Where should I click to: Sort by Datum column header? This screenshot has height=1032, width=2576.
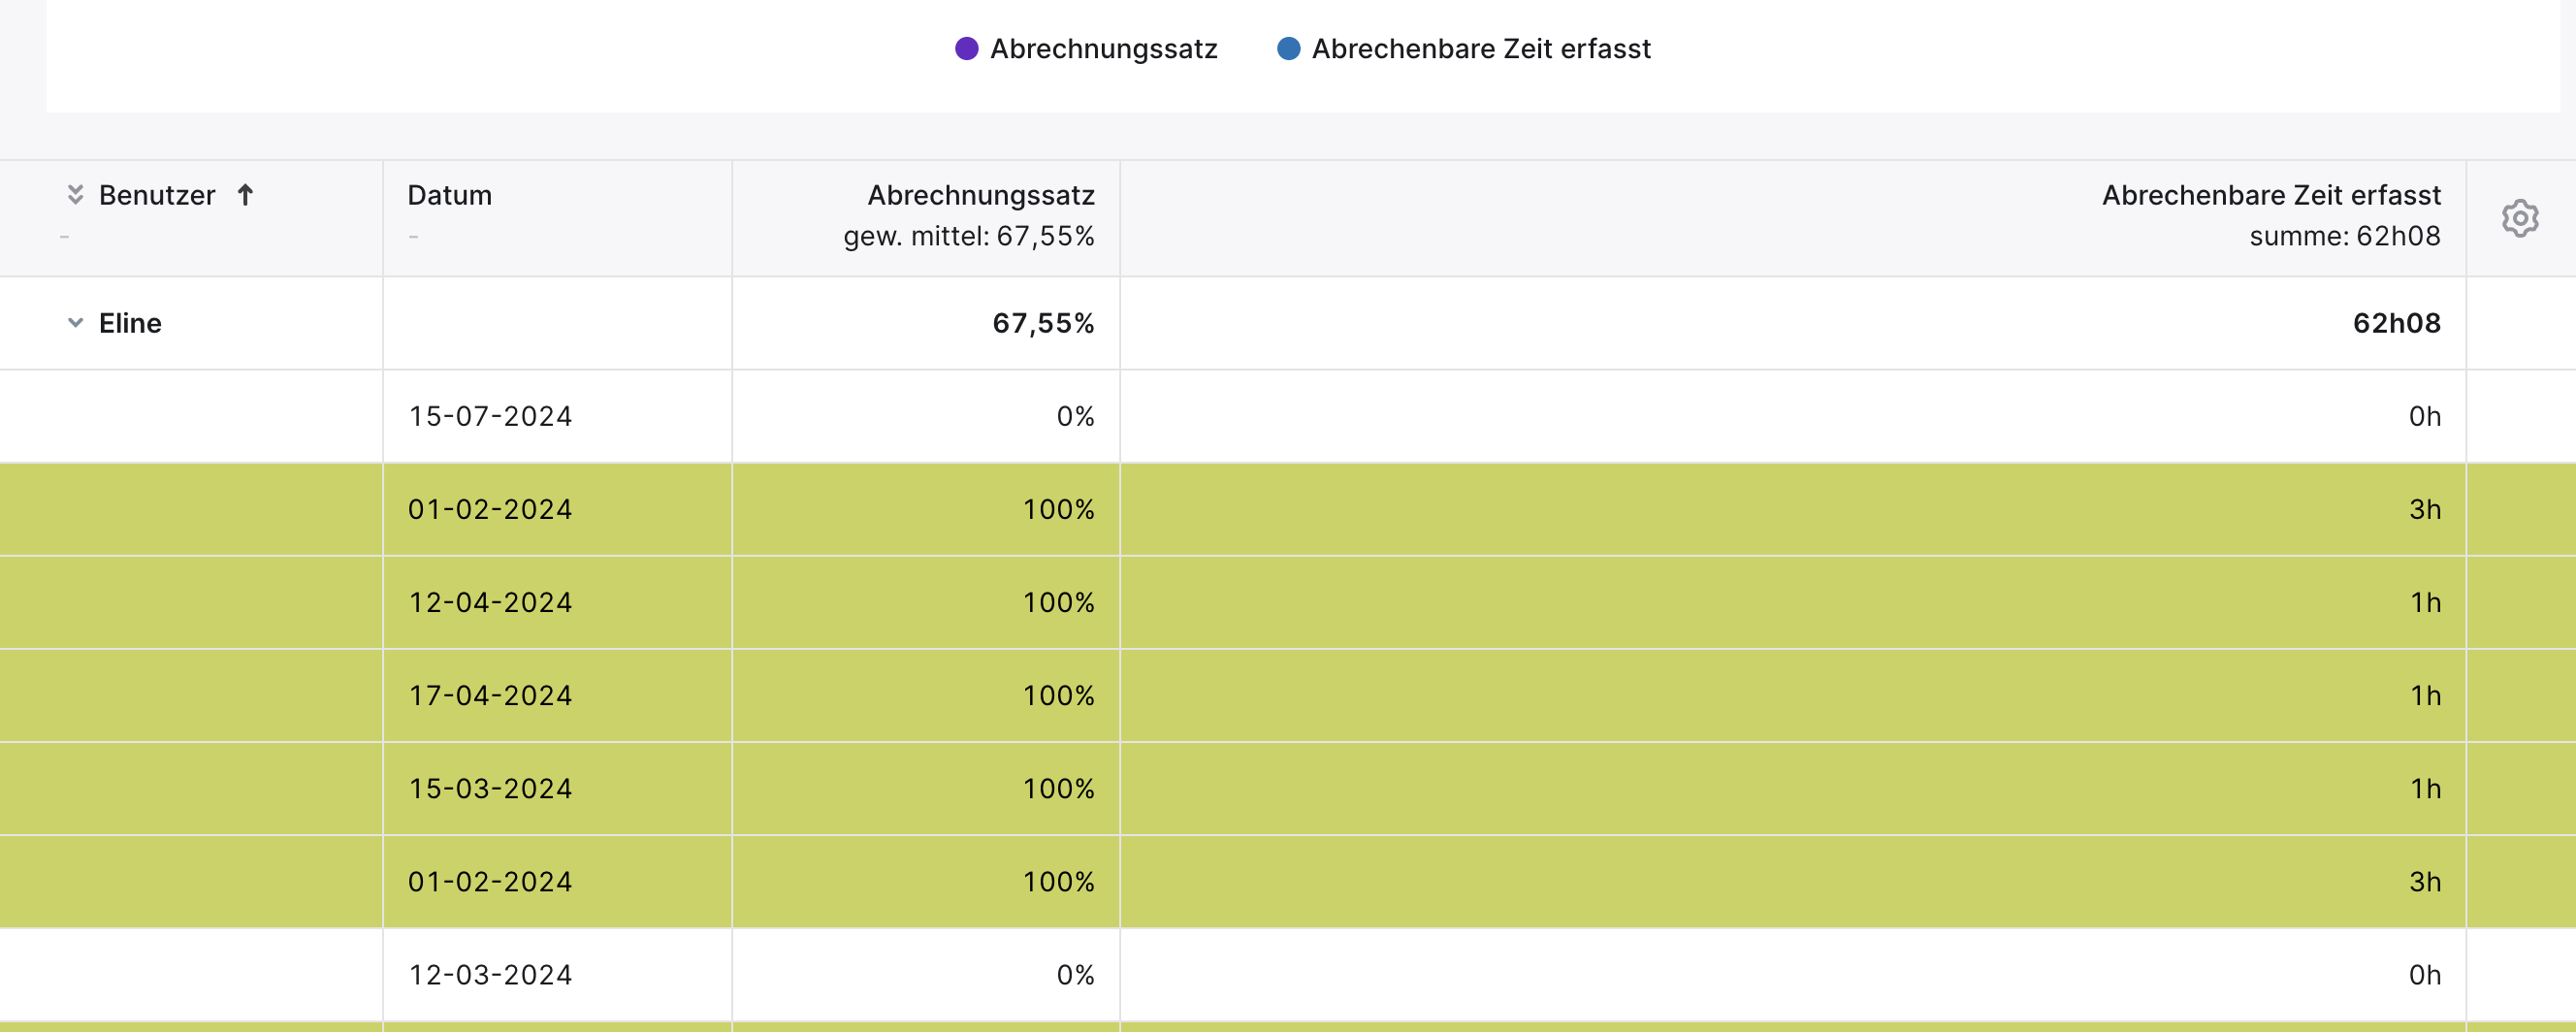click(450, 195)
